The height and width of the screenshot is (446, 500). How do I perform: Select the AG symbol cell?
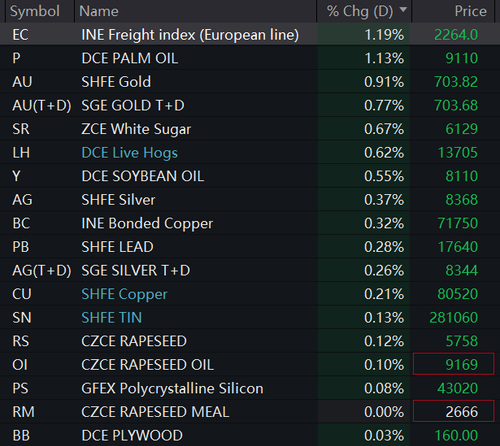[22, 200]
